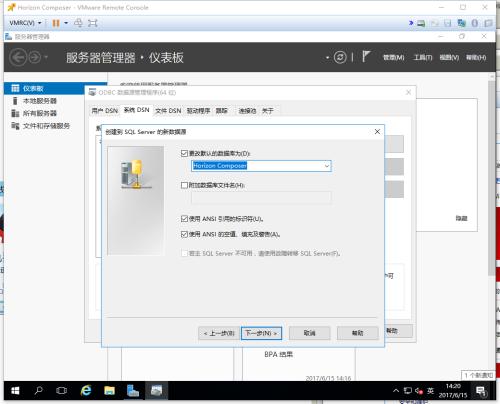Click the VMRC pause button icon
Screen dimensions: 500x404
pos(56,23)
